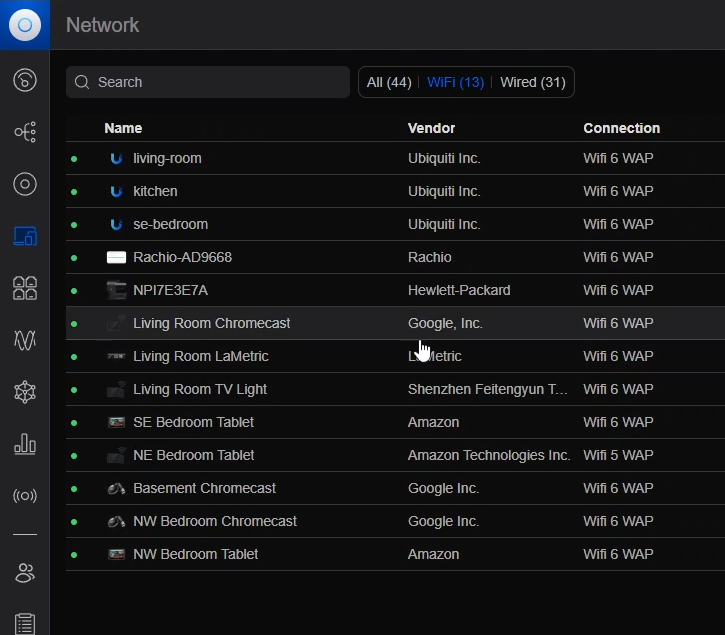Image resolution: width=725 pixels, height=635 pixels.
Task: Open the WiFi broadcast sidebar icon
Action: (x=25, y=496)
